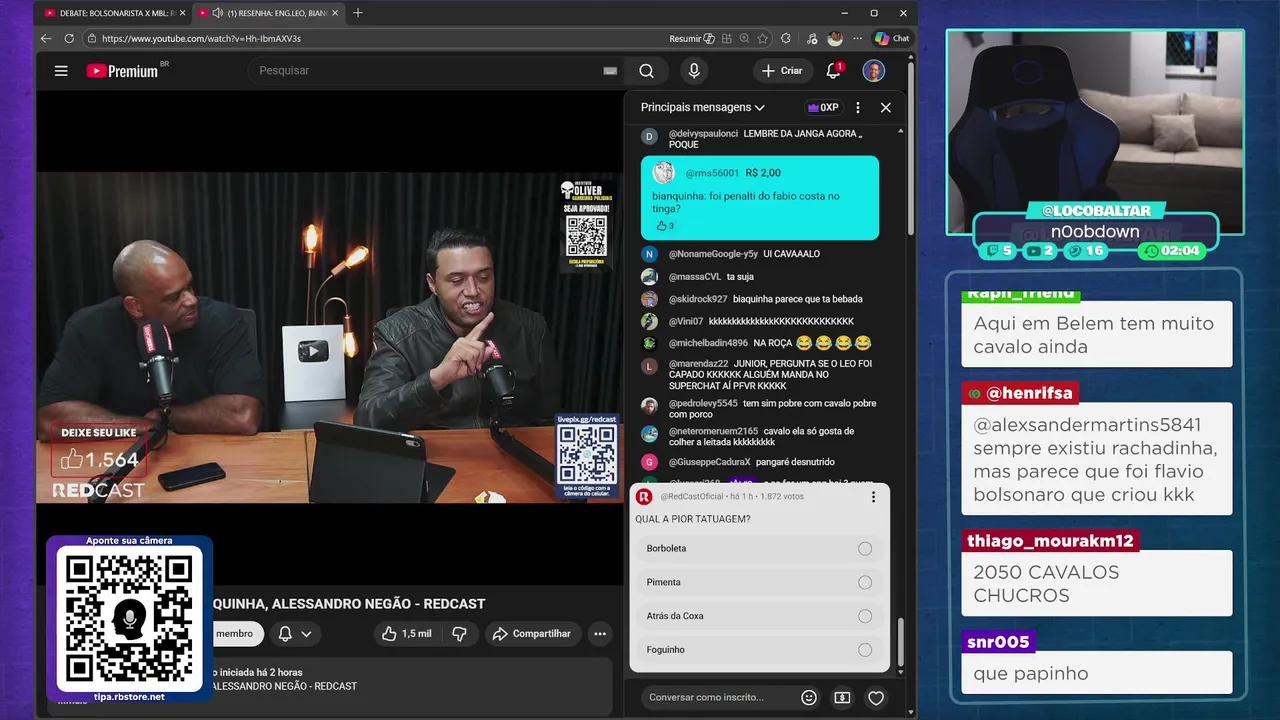Open browser settings and more menu
Image resolution: width=1280 pixels, height=720 pixels.
pos(857,38)
